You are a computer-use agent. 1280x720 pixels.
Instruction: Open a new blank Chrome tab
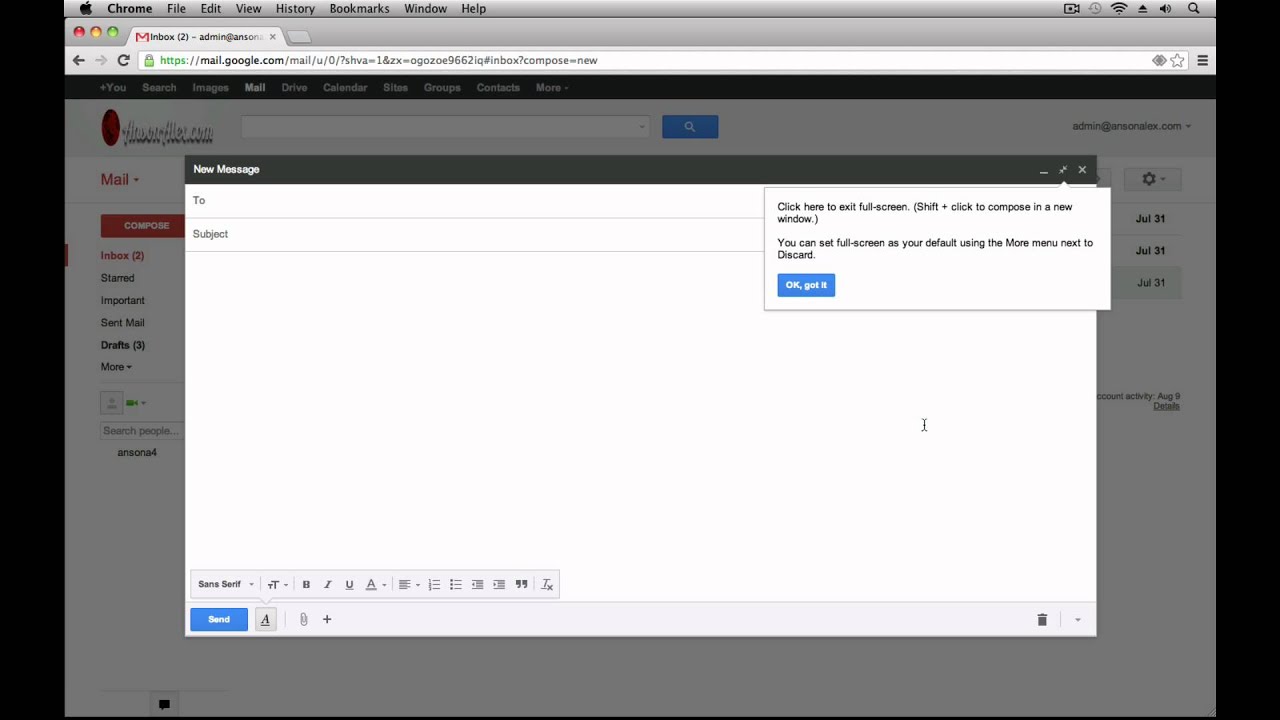point(299,37)
